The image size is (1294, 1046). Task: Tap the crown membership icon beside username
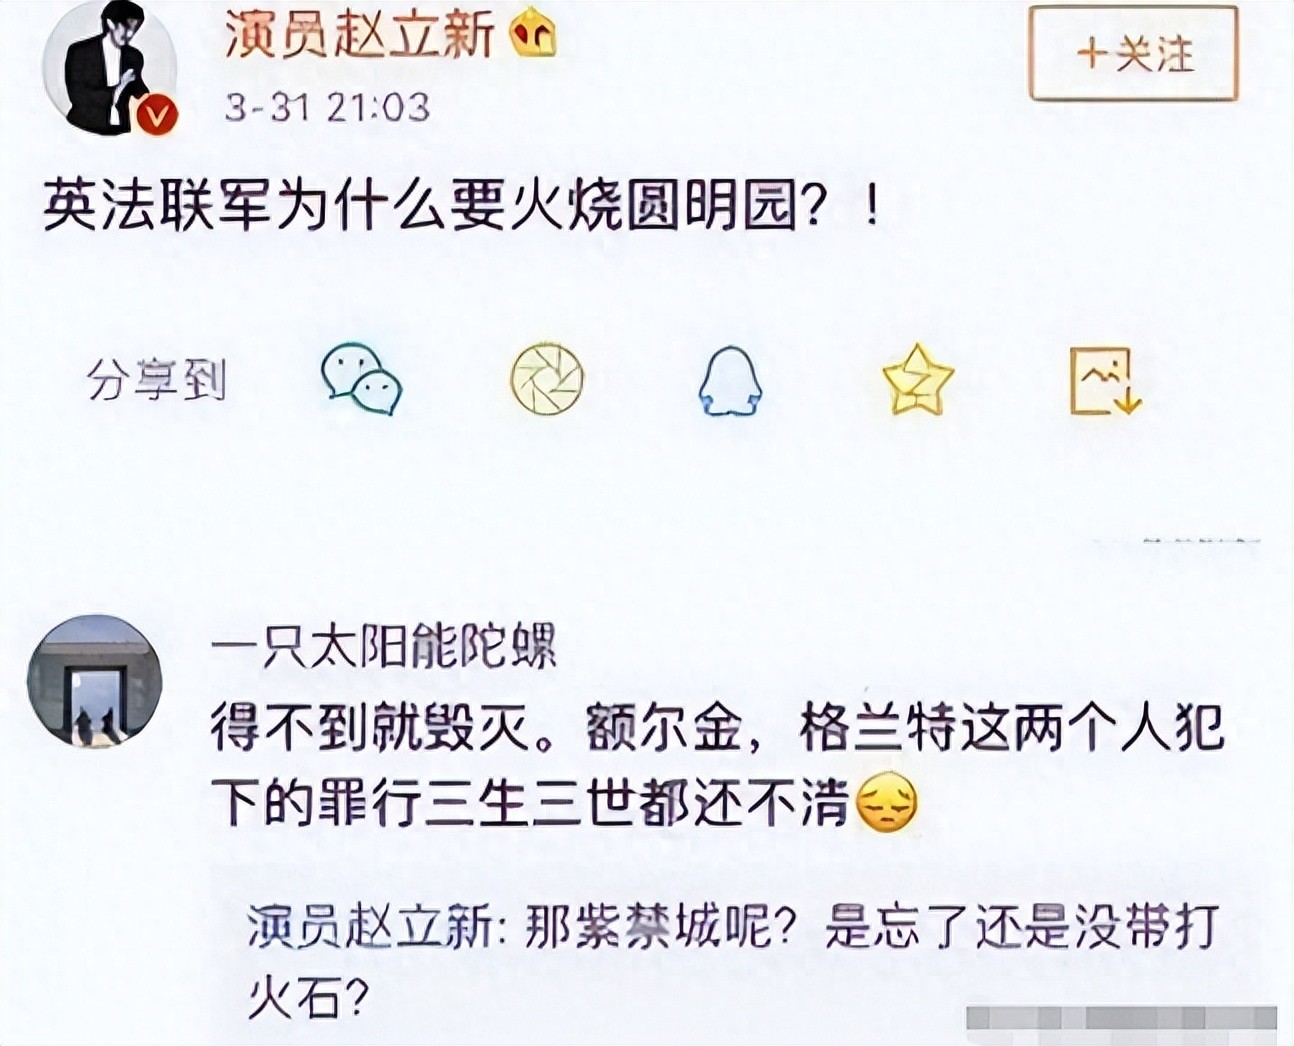[533, 37]
